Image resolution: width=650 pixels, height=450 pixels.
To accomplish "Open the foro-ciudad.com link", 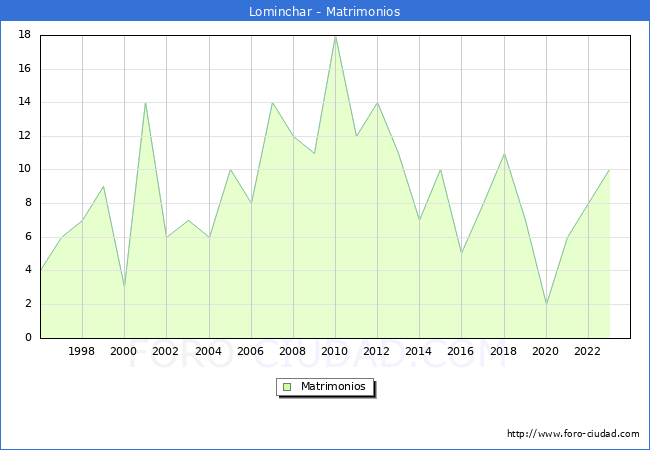I will coord(573,434).
